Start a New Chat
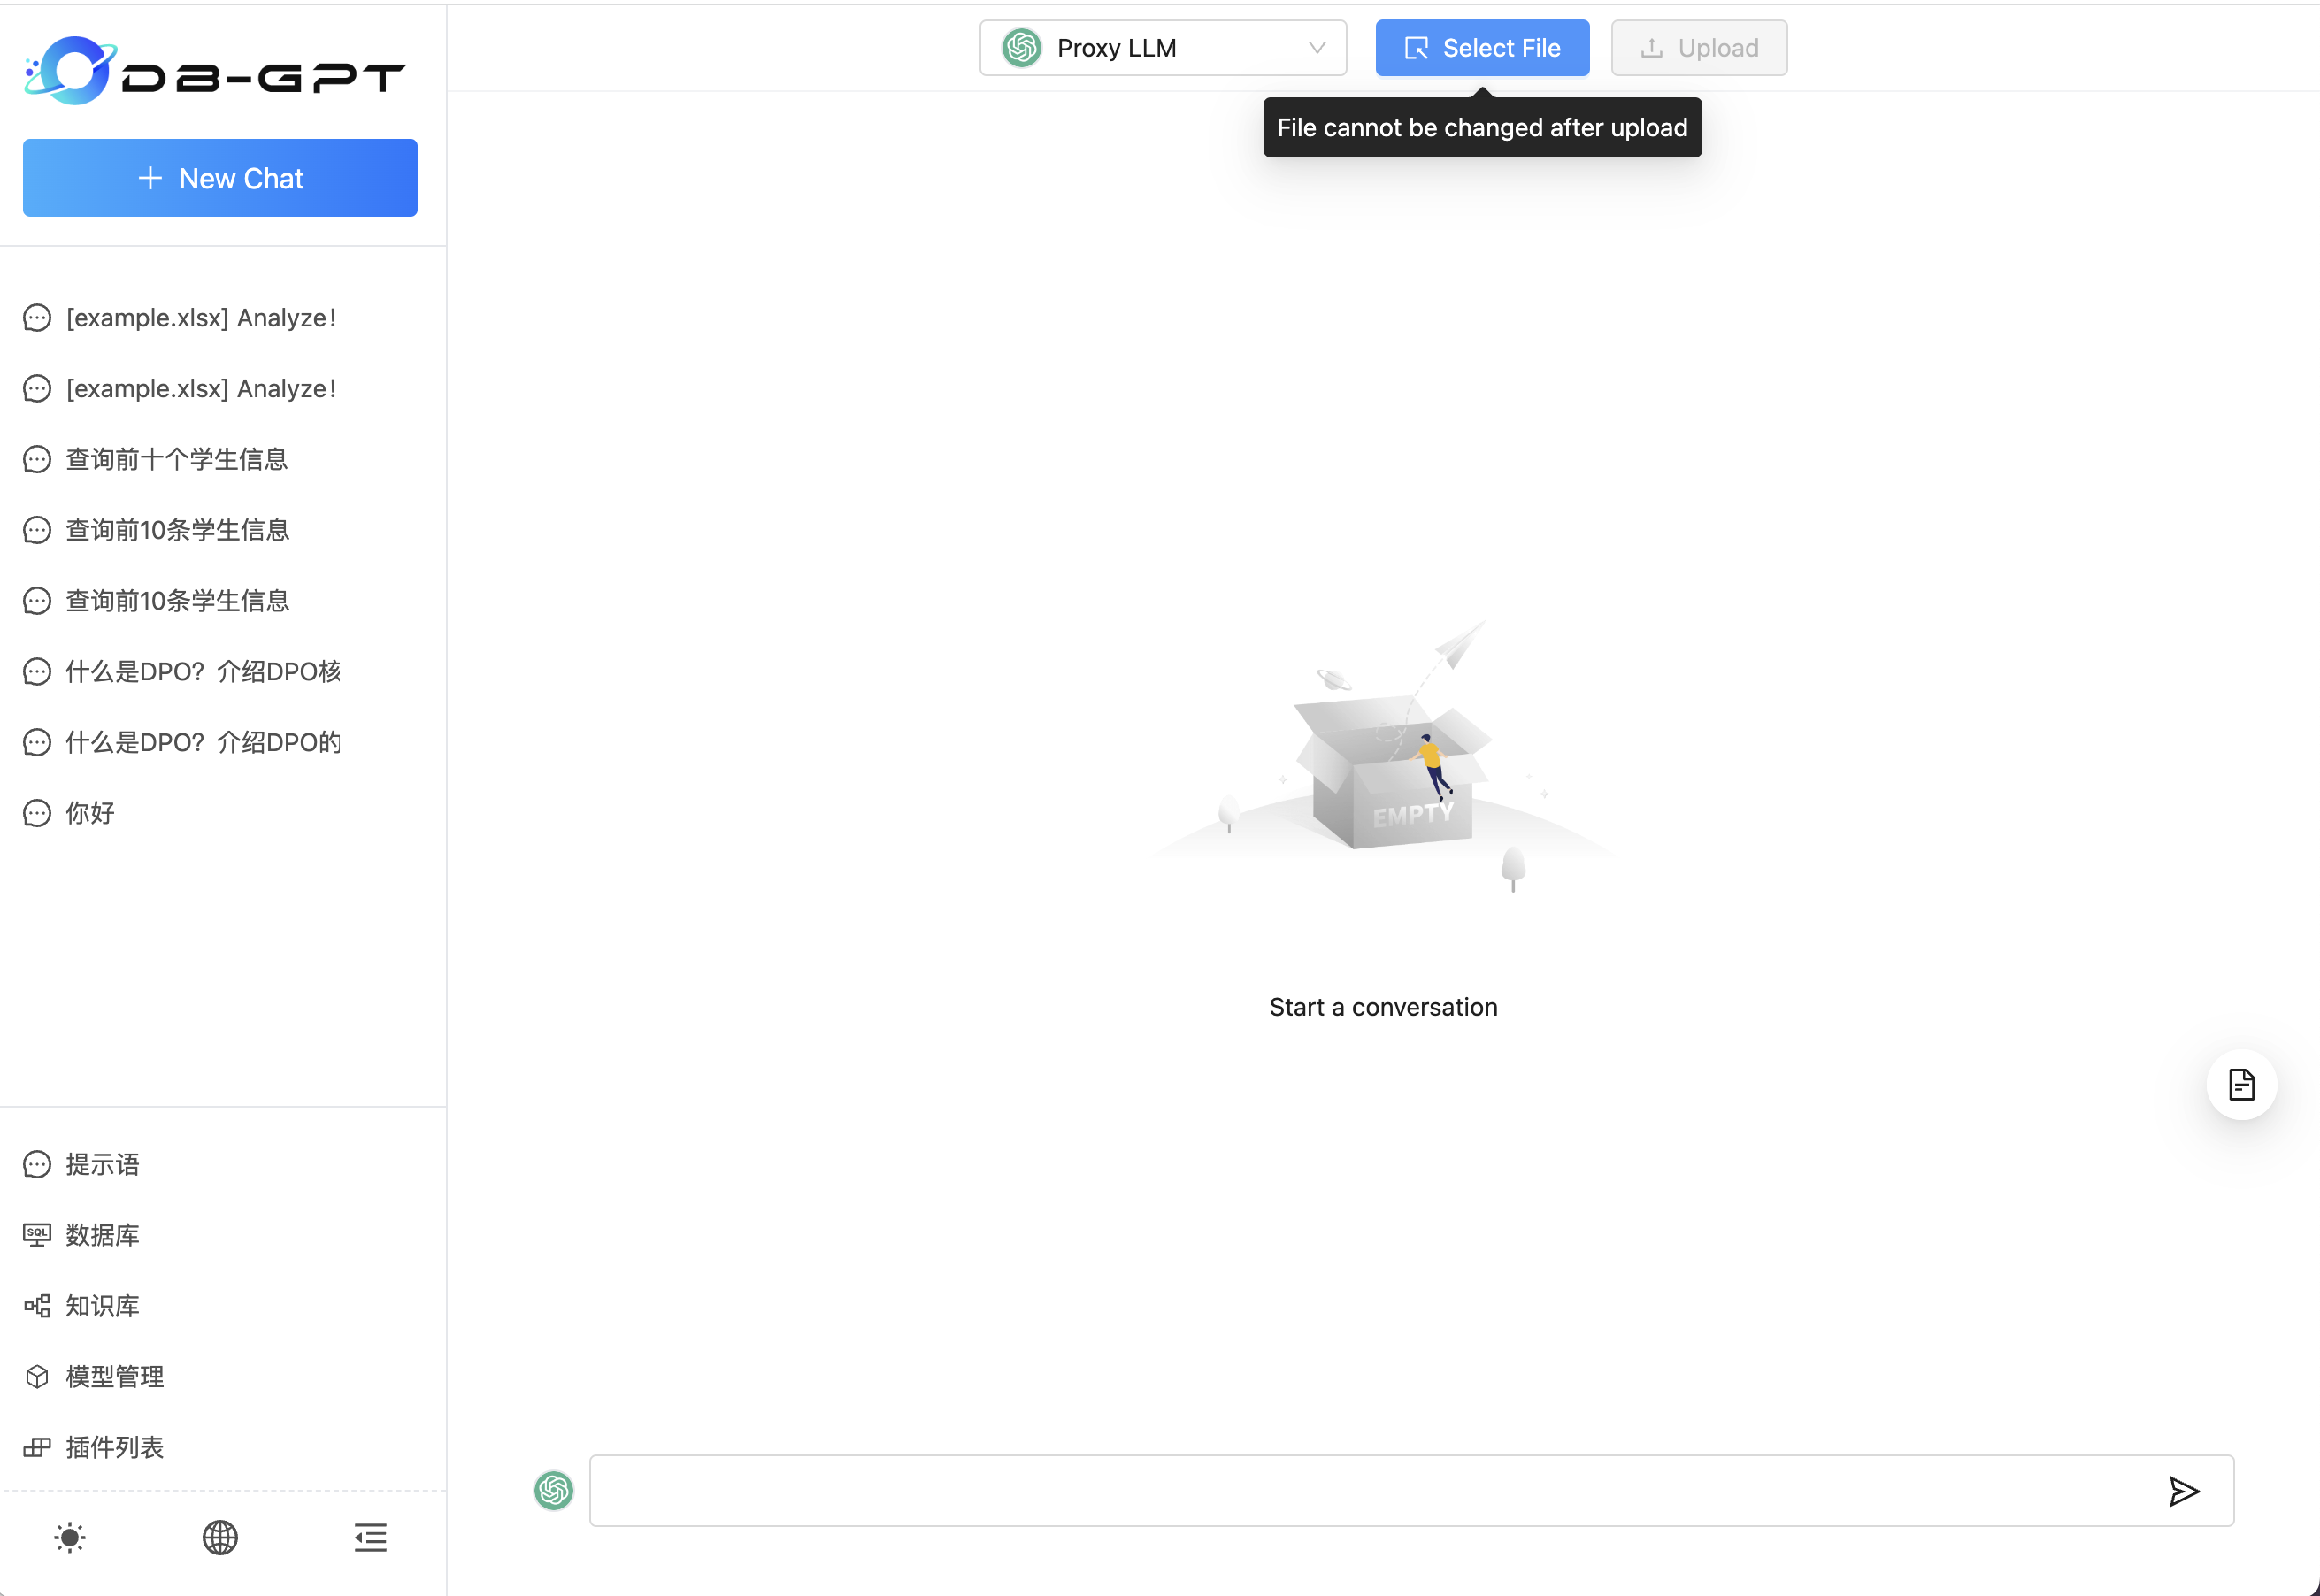 coord(220,178)
